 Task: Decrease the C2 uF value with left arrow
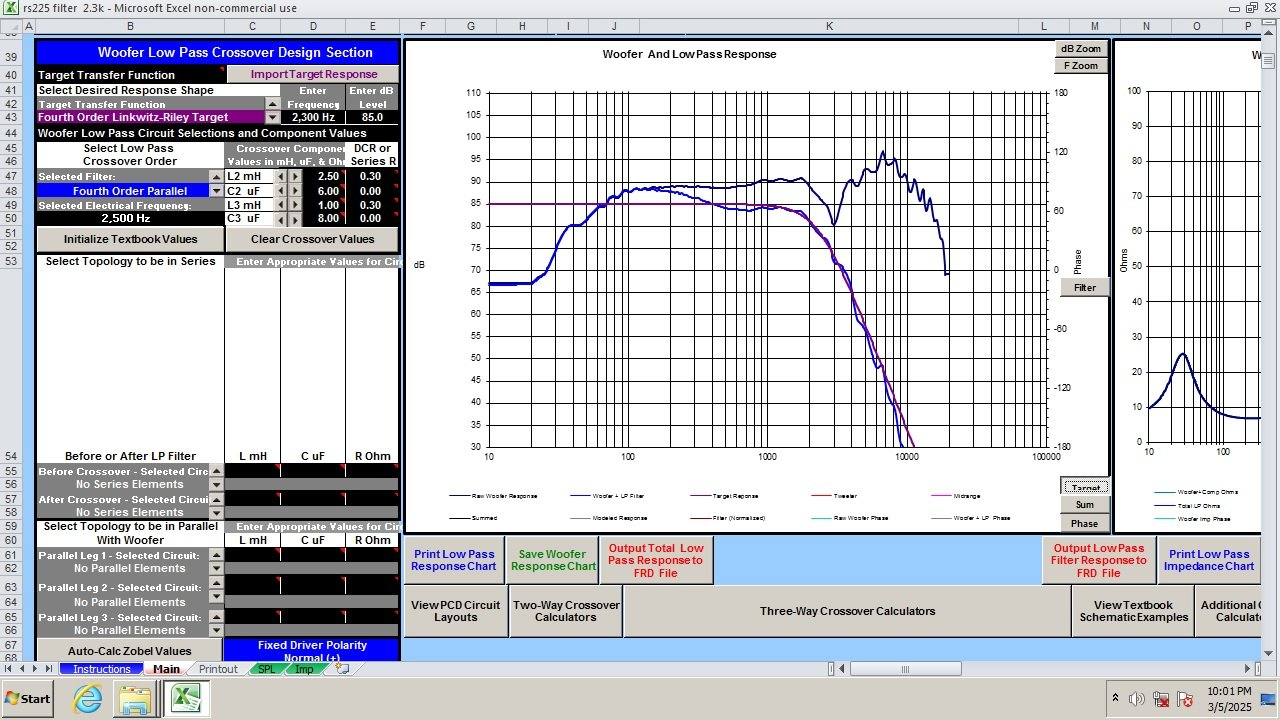tap(281, 190)
